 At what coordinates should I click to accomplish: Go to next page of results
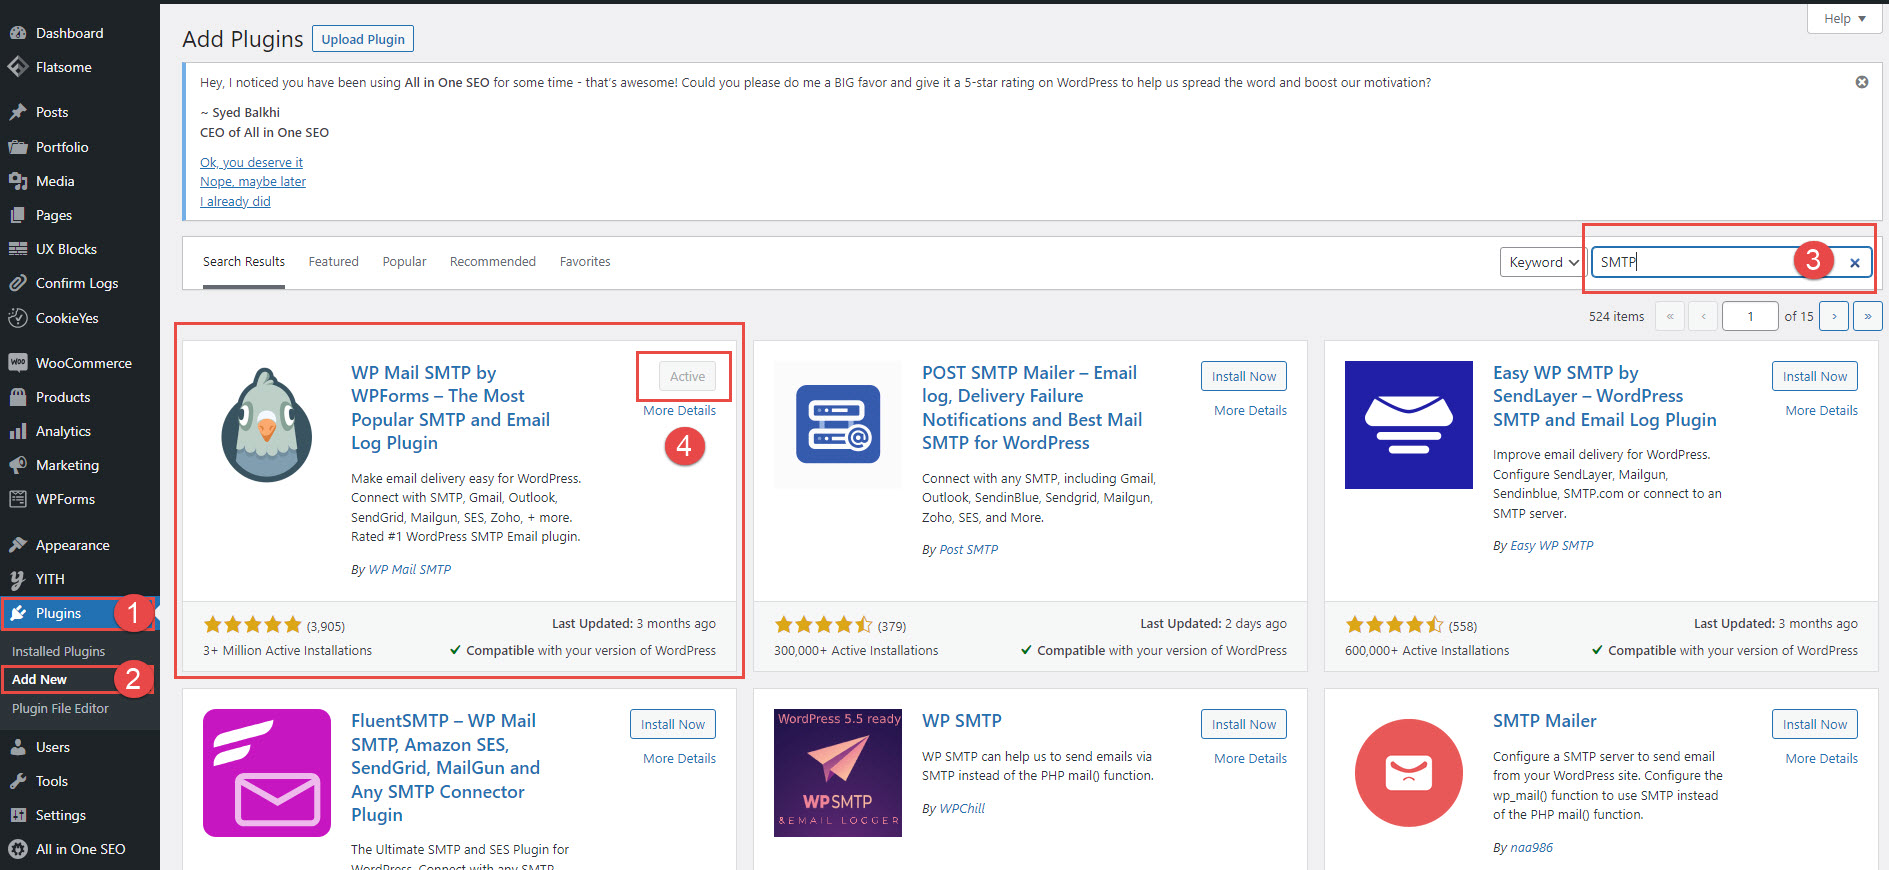coord(1834,316)
